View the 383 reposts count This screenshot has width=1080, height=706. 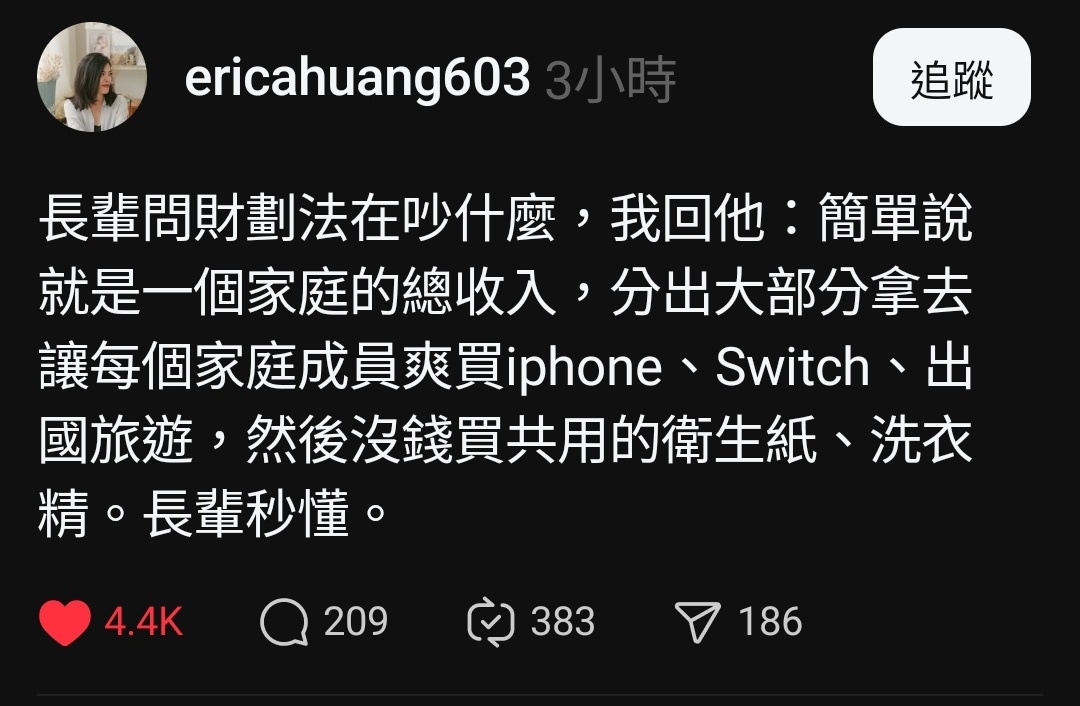point(563,622)
